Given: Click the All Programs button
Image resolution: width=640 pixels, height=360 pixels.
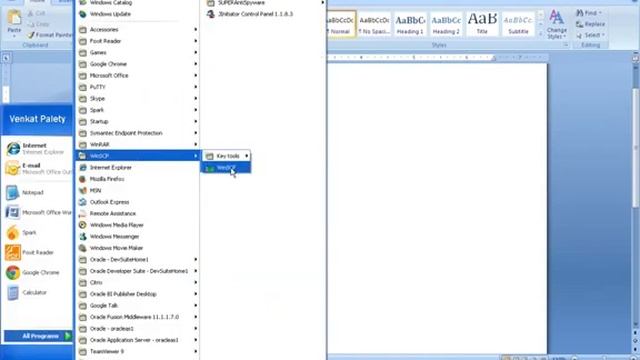Looking at the screenshot, I should [x=38, y=336].
